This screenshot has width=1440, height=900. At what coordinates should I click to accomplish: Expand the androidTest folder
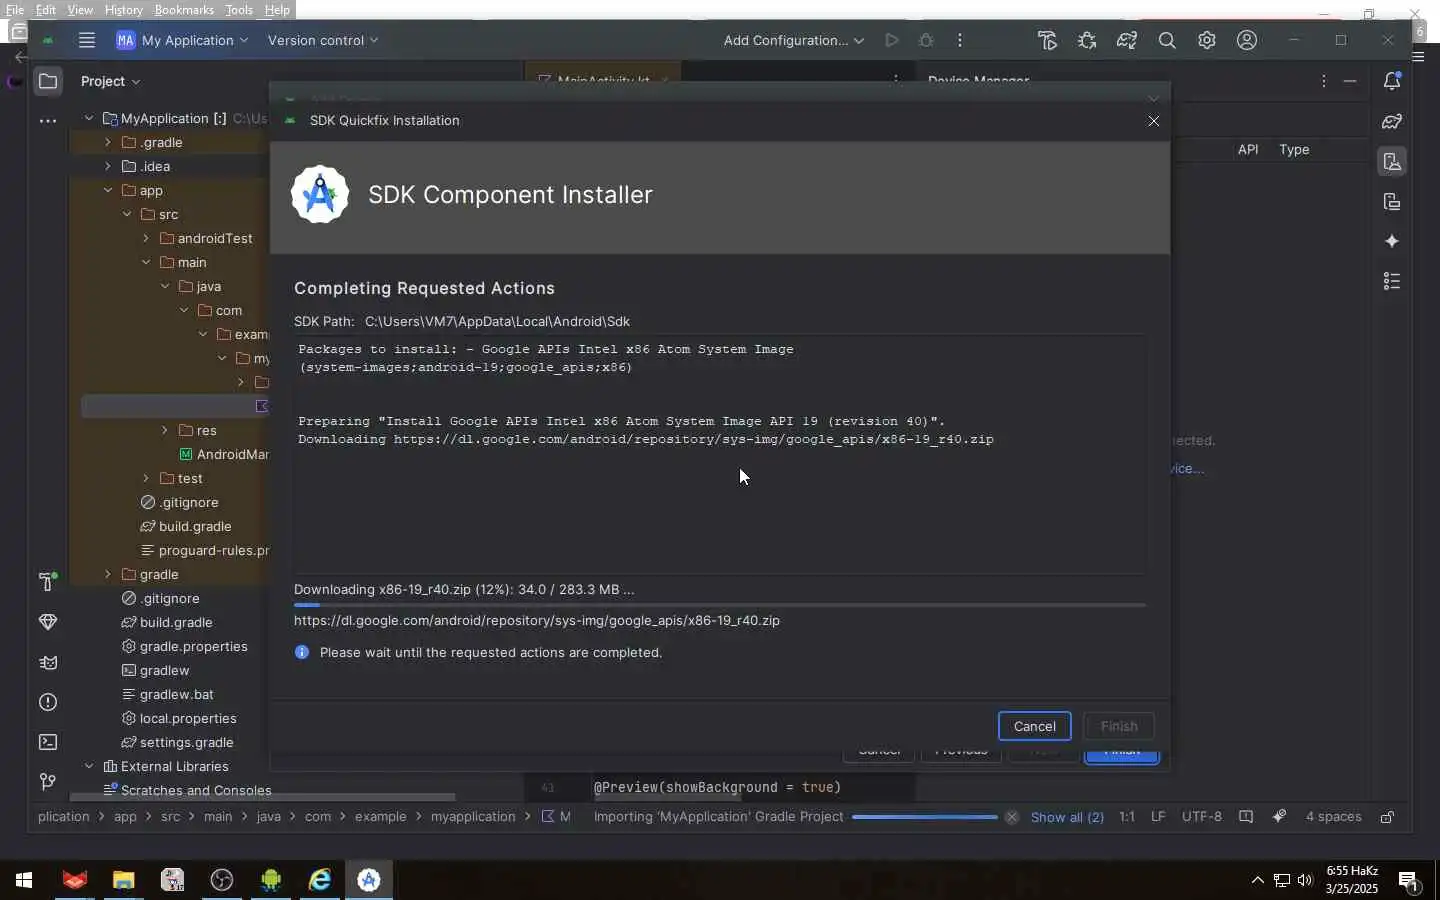(146, 238)
